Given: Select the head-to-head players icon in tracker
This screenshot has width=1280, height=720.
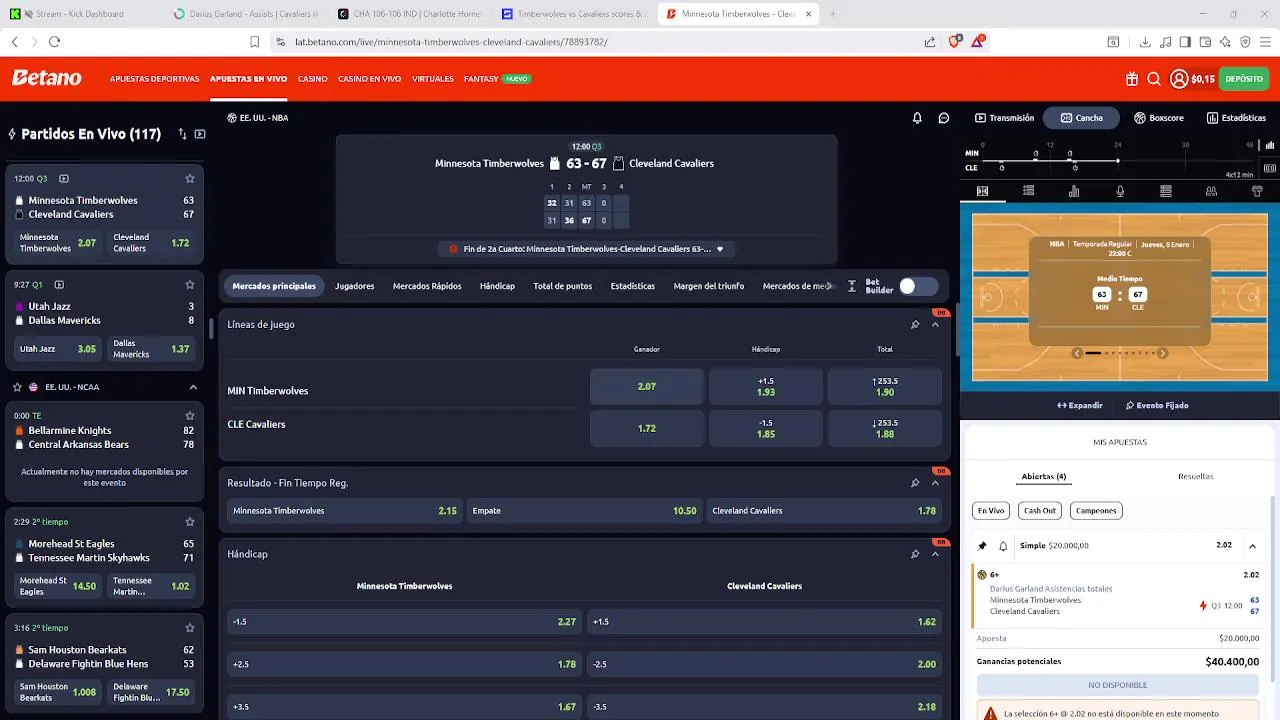Looking at the screenshot, I should coord(1212,191).
